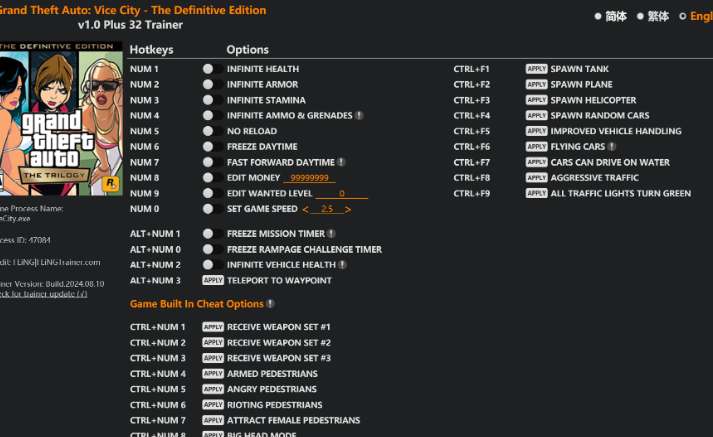Image resolution: width=713 pixels, height=437 pixels.
Task: Click info icon beside Infinite Vehicle Health
Action: [x=342, y=265]
